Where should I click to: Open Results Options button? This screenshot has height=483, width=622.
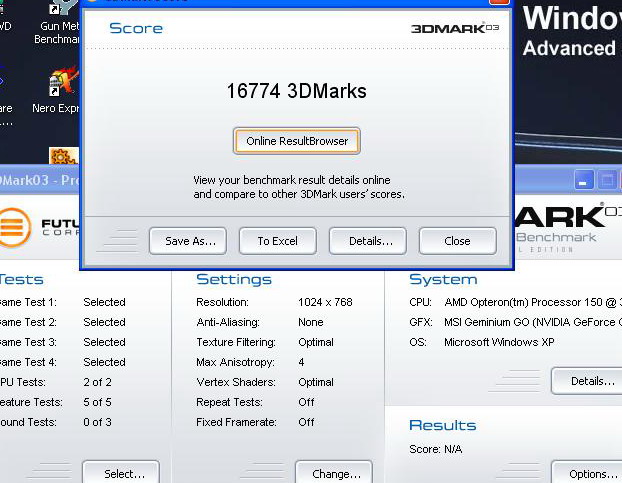[x=587, y=473]
